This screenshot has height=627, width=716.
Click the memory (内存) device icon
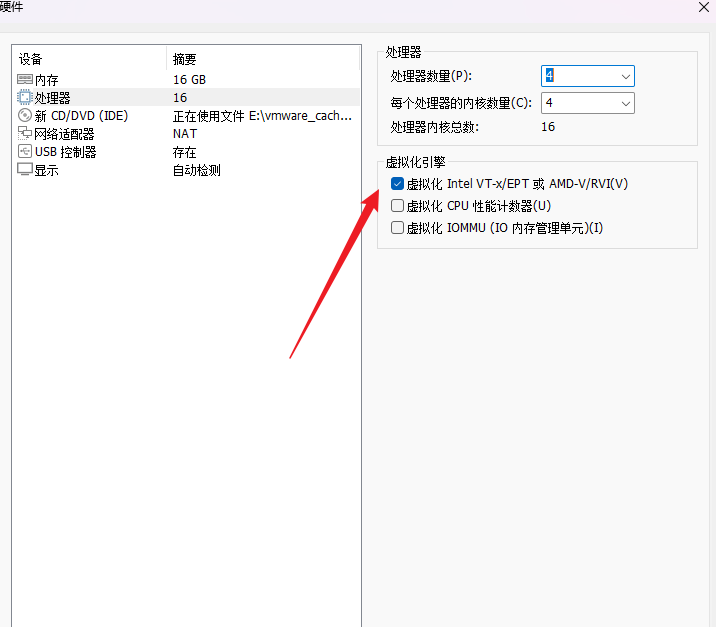pyautogui.click(x=25, y=79)
